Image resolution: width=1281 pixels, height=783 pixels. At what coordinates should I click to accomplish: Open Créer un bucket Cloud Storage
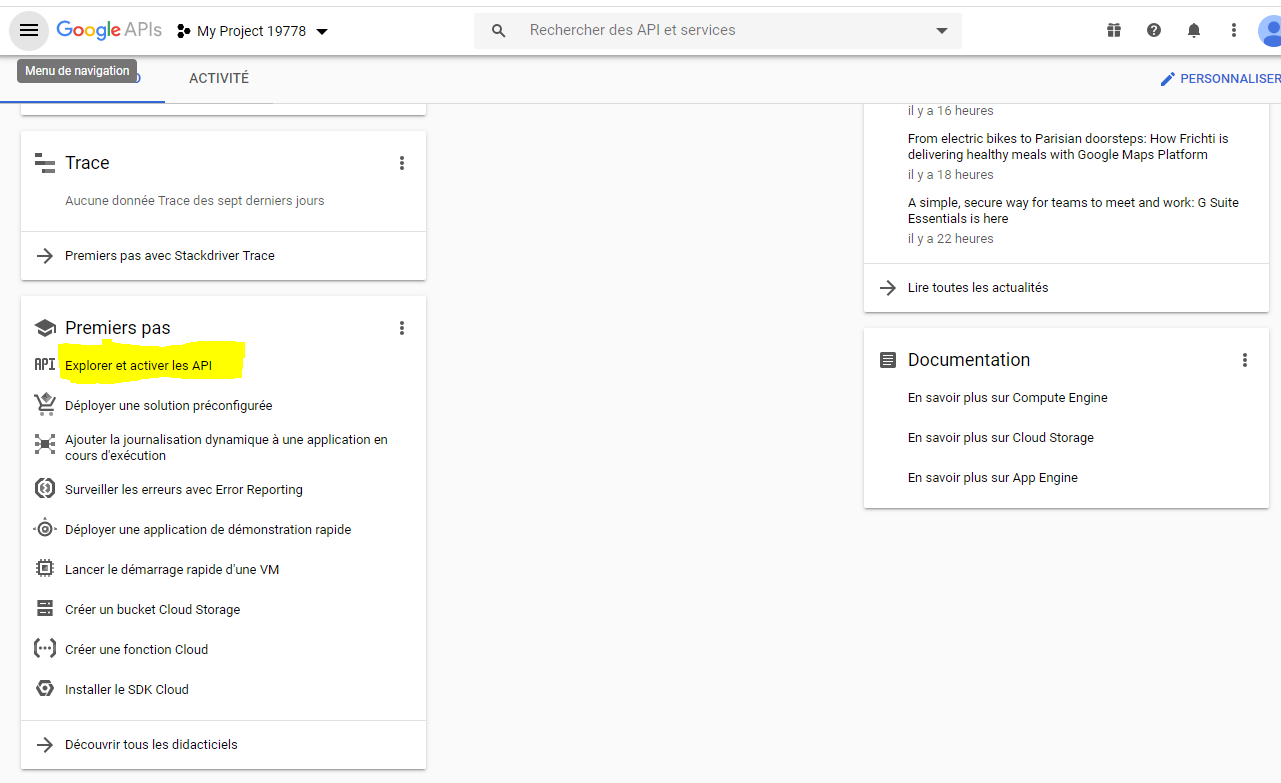click(152, 610)
